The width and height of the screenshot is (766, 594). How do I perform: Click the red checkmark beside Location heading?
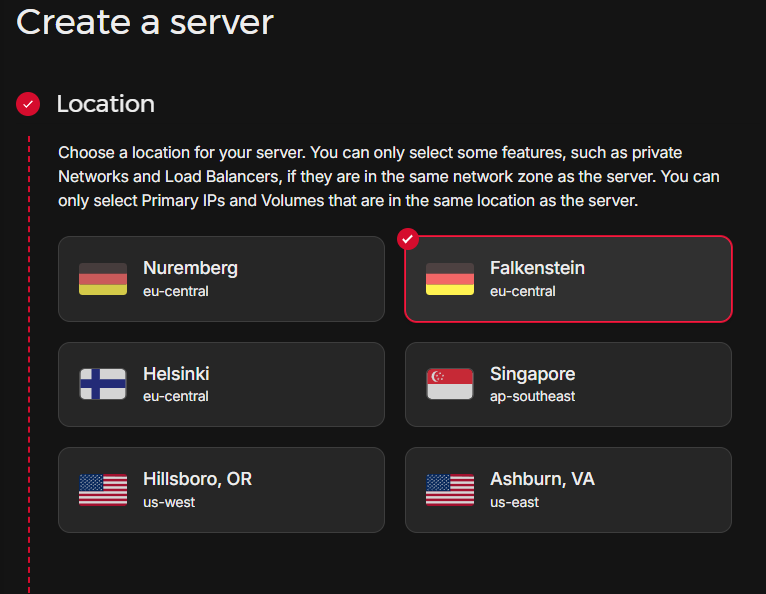[x=28, y=104]
